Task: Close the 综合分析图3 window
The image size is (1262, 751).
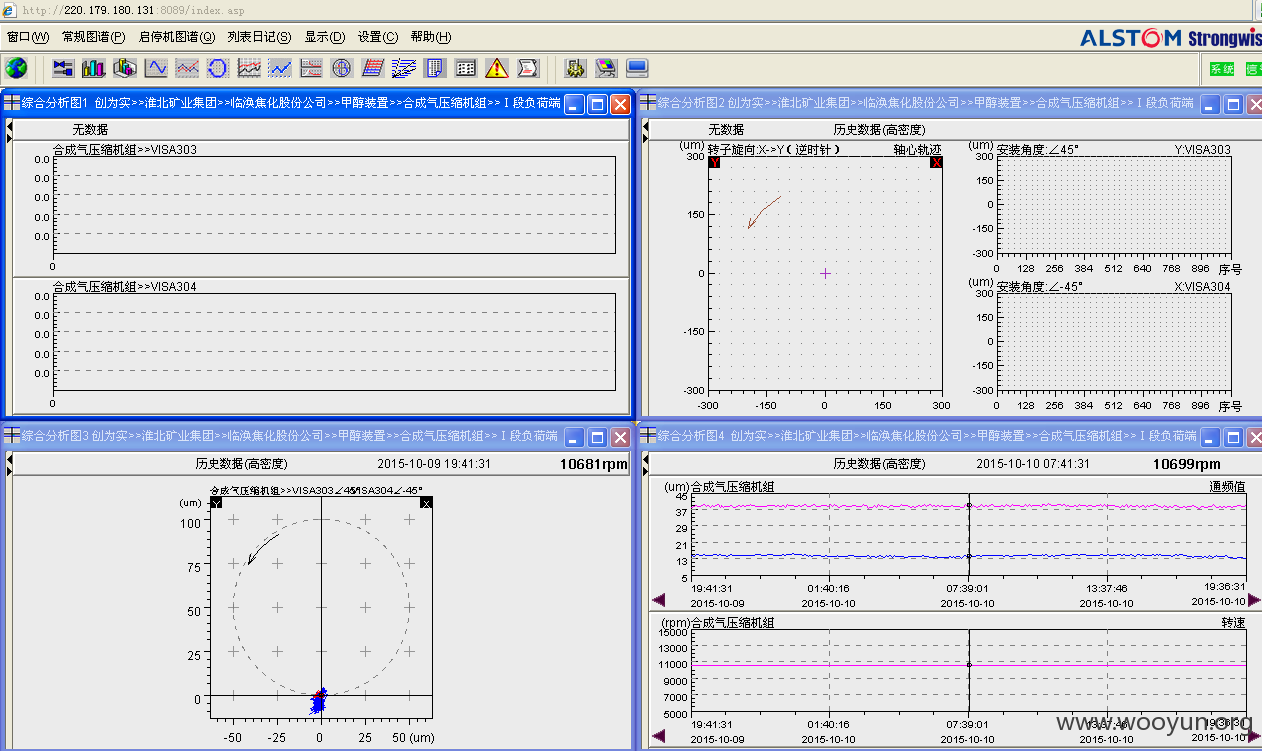Action: 620,437
